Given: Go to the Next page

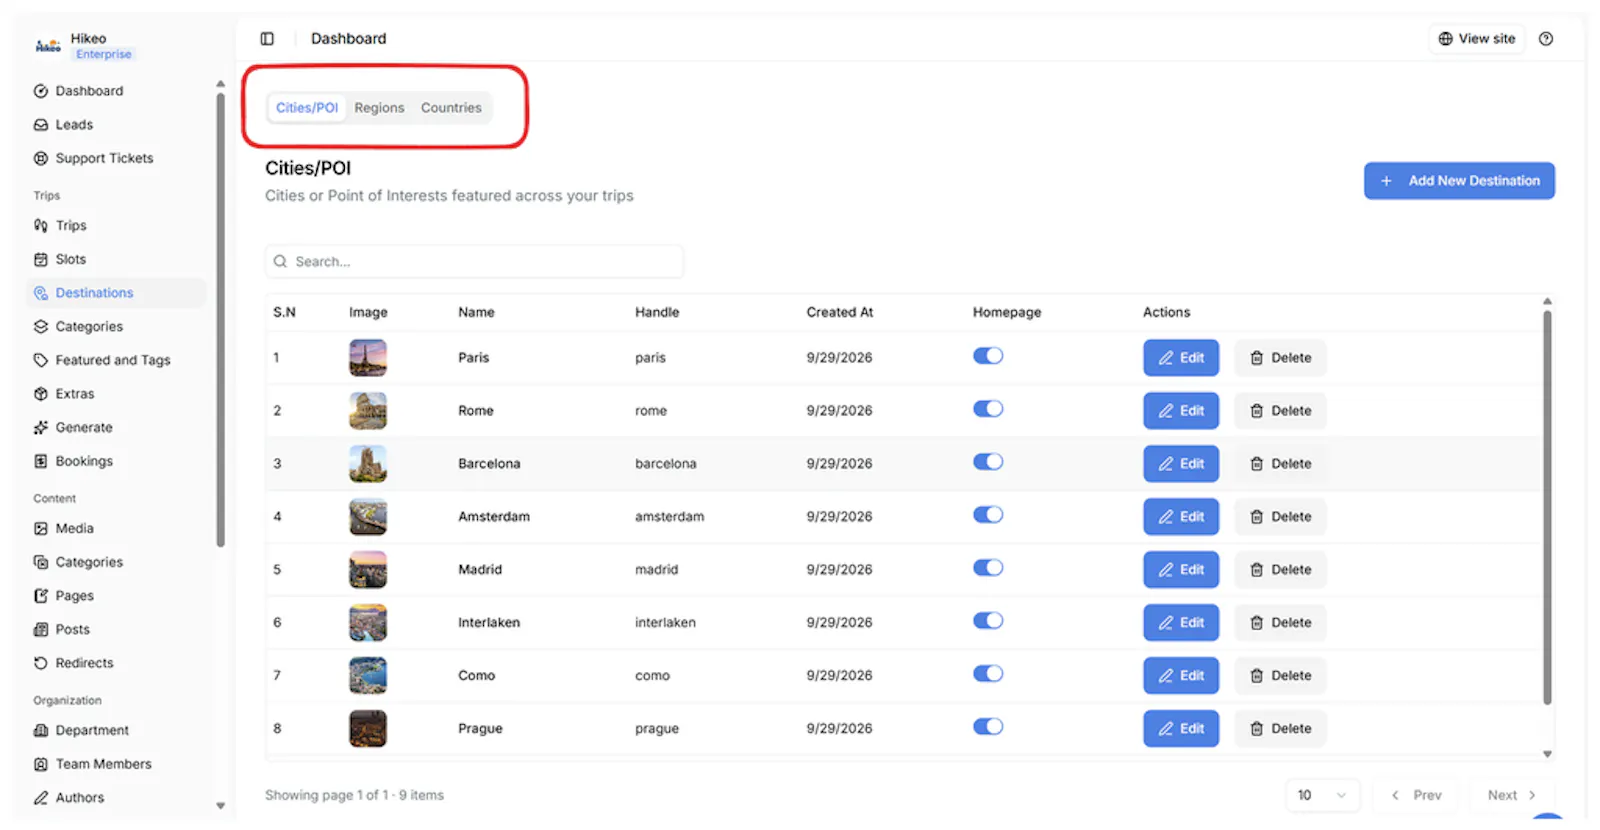Looking at the screenshot, I should coord(1511,796).
